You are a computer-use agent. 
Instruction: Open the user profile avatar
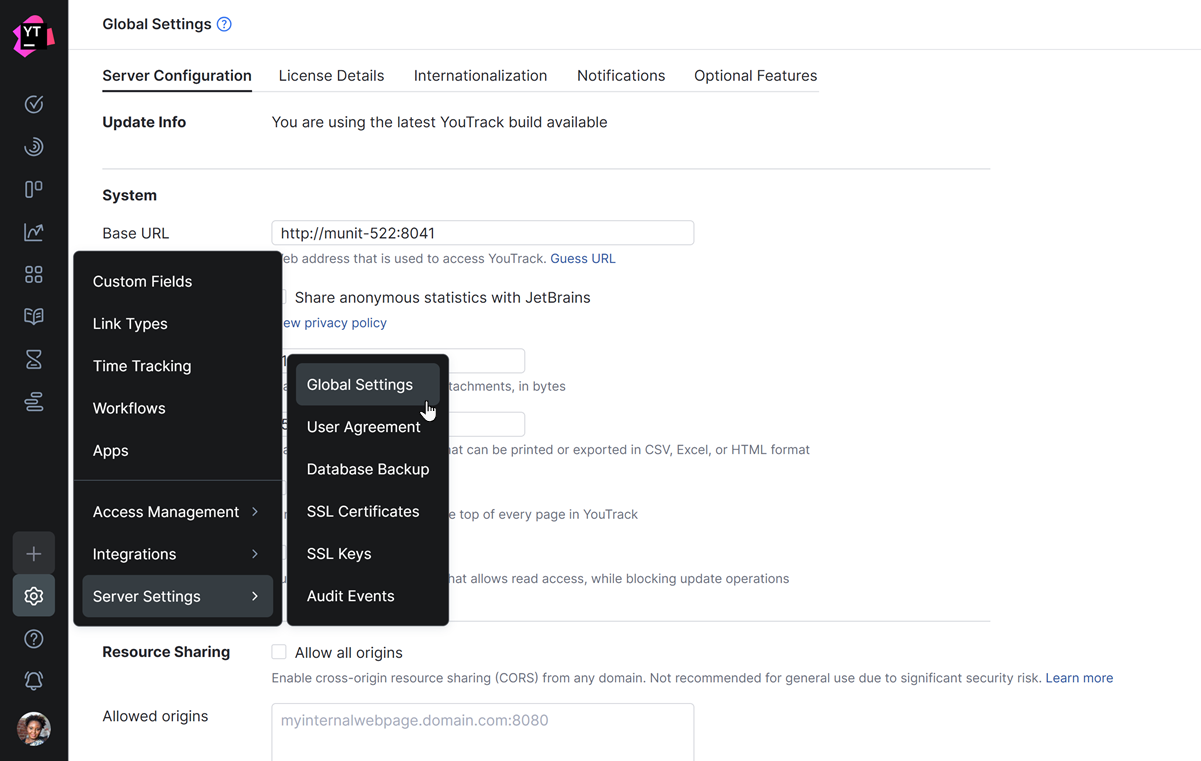click(34, 729)
